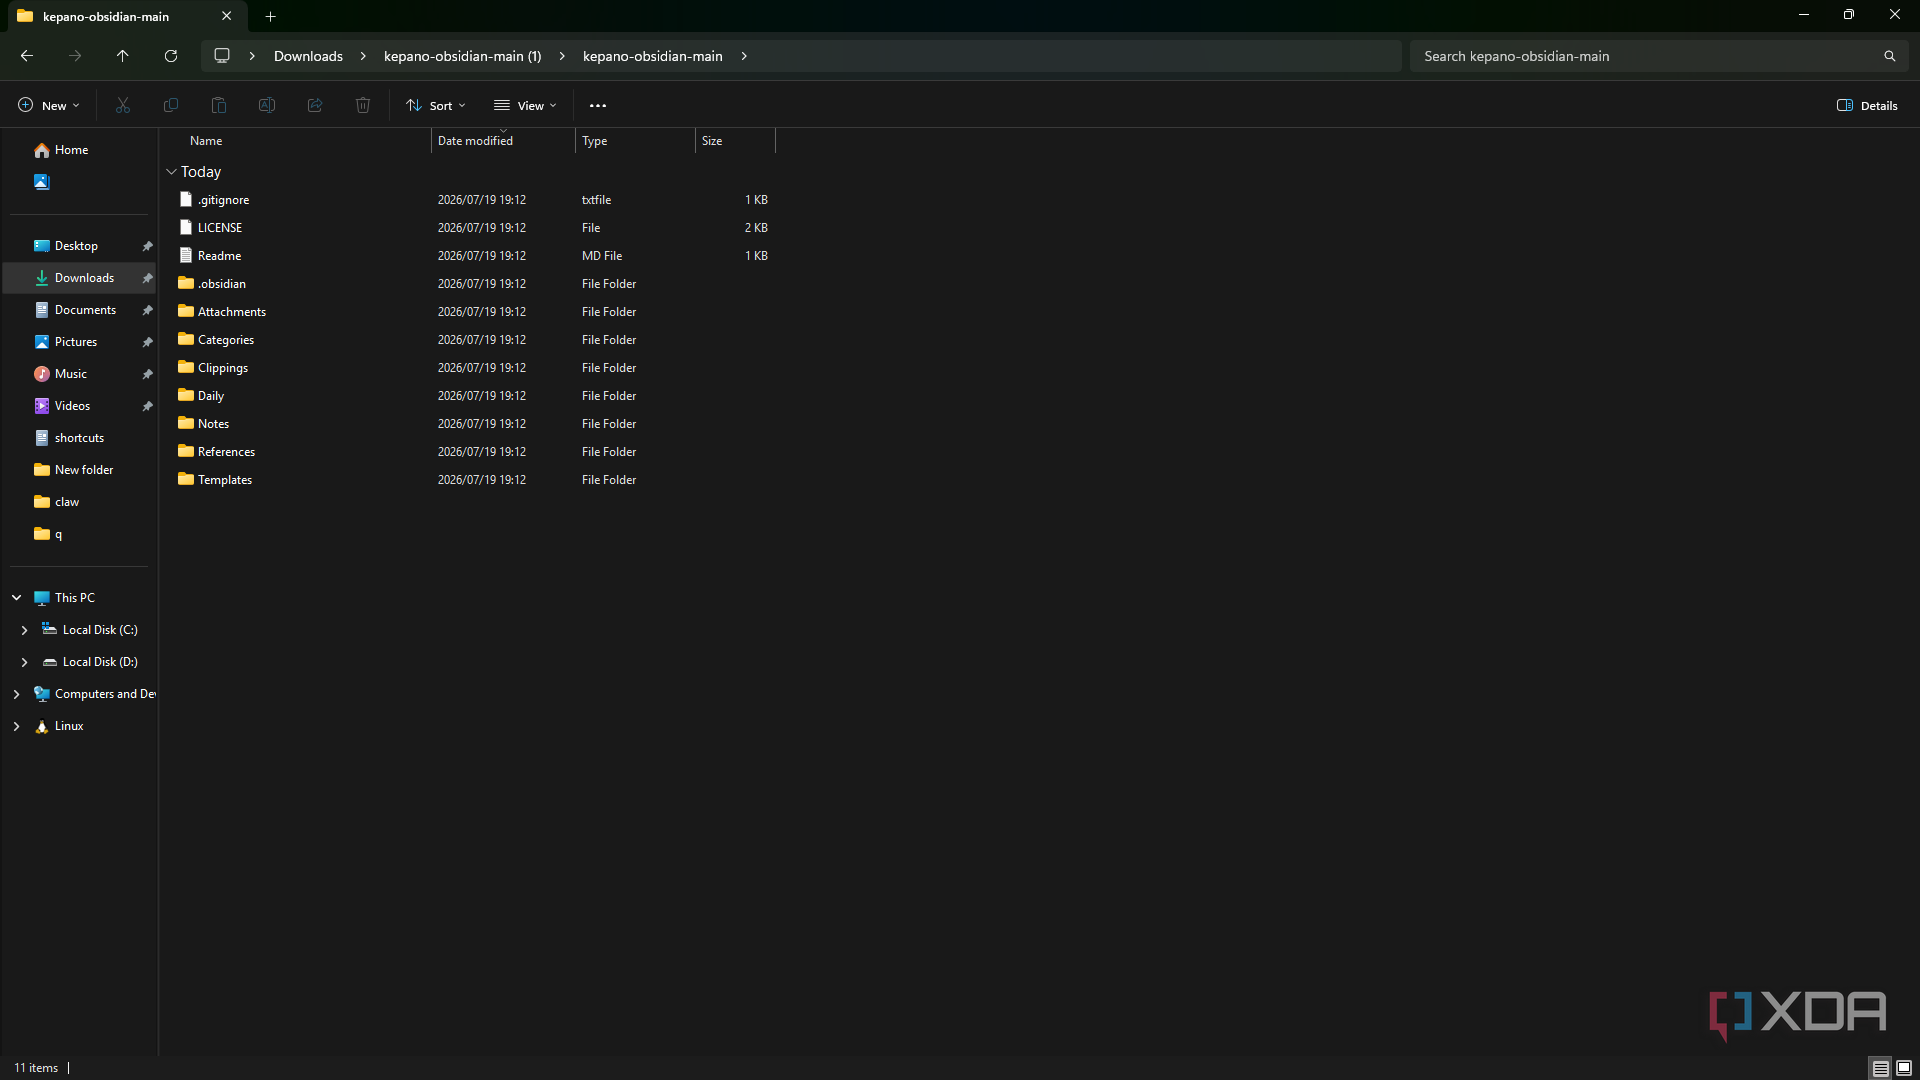Open the Gallery item in sidebar
The width and height of the screenshot is (1920, 1080).
point(41,182)
